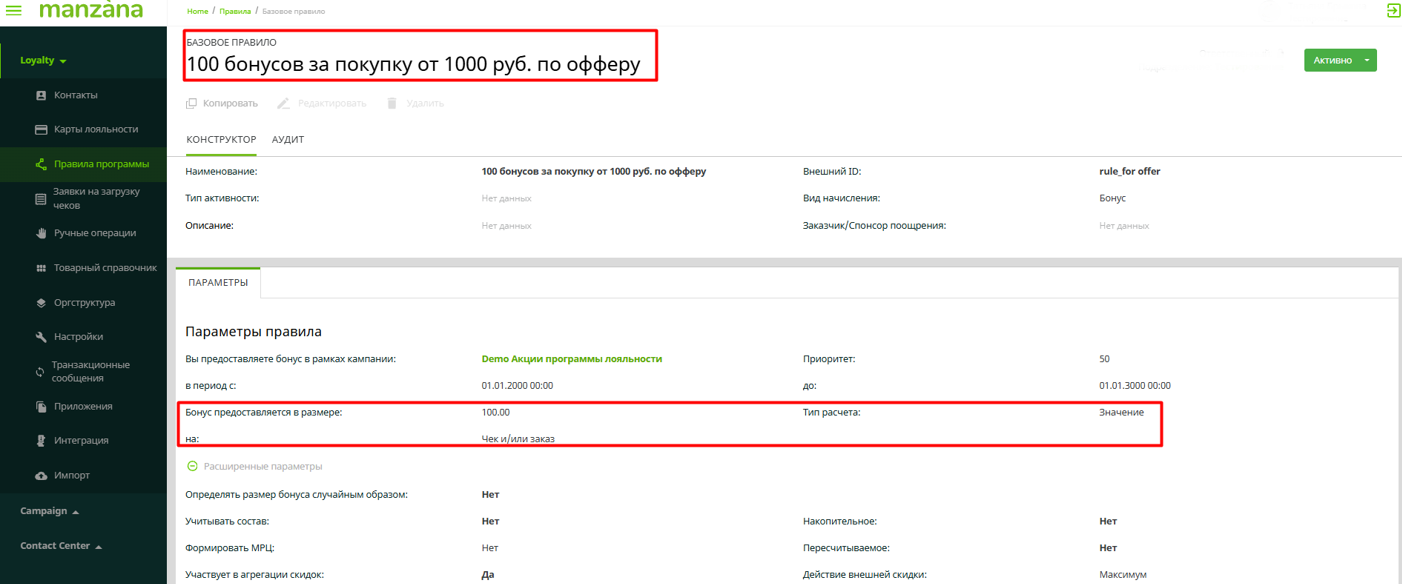
Task: Open the hamburger menu icon
Action: pyautogui.click(x=14, y=11)
